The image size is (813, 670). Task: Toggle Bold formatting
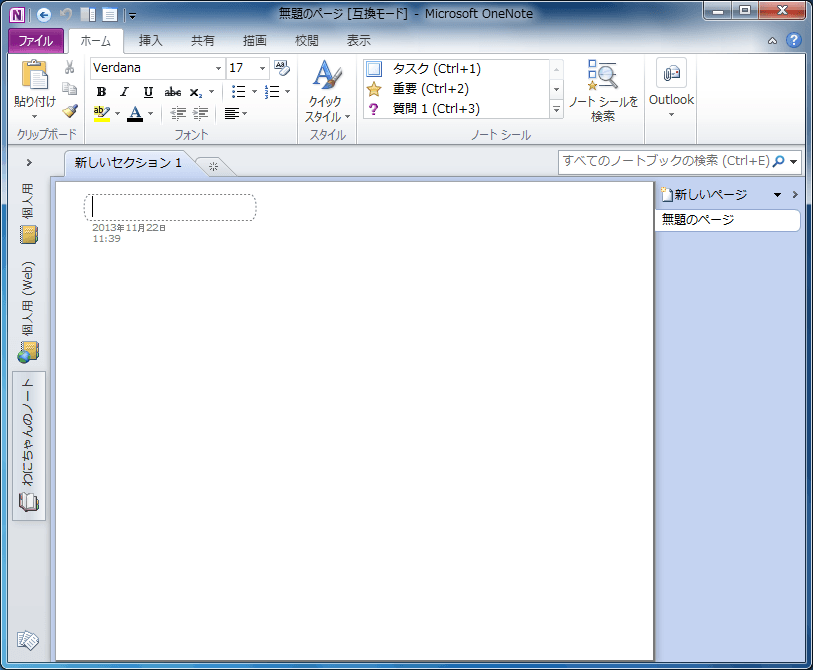pos(102,92)
